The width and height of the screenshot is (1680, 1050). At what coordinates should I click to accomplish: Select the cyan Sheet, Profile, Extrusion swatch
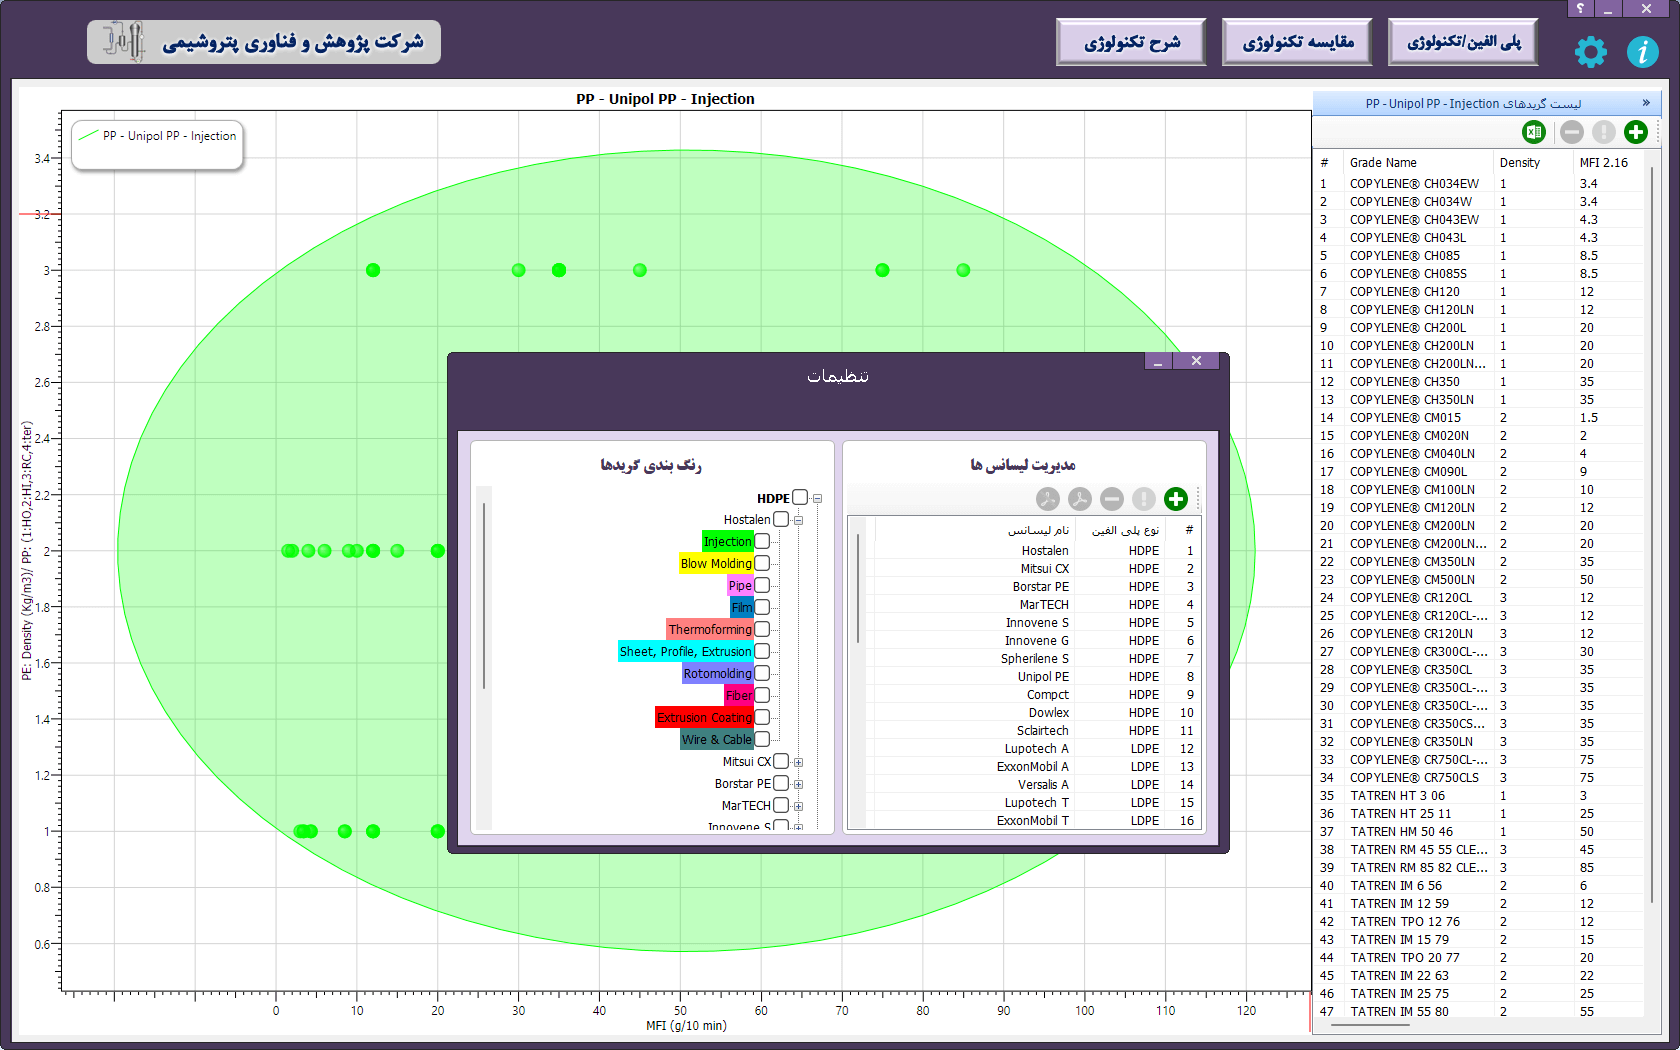(685, 652)
